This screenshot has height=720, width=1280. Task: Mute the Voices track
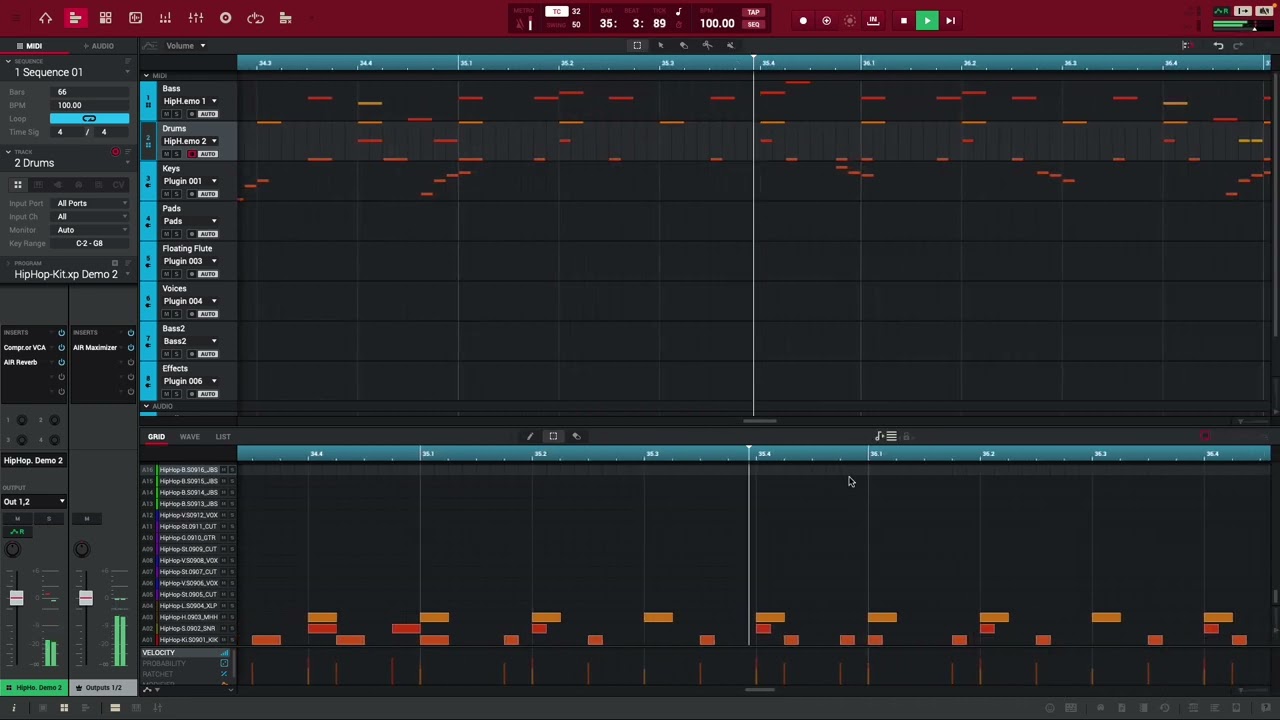click(x=166, y=314)
